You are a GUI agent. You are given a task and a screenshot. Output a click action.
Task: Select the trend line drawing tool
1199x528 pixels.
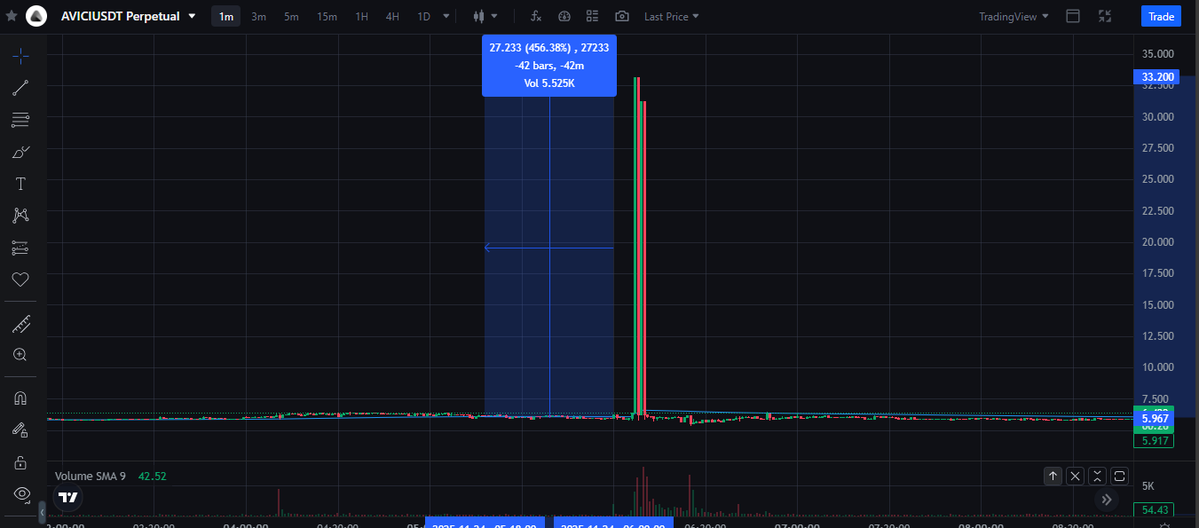21,87
